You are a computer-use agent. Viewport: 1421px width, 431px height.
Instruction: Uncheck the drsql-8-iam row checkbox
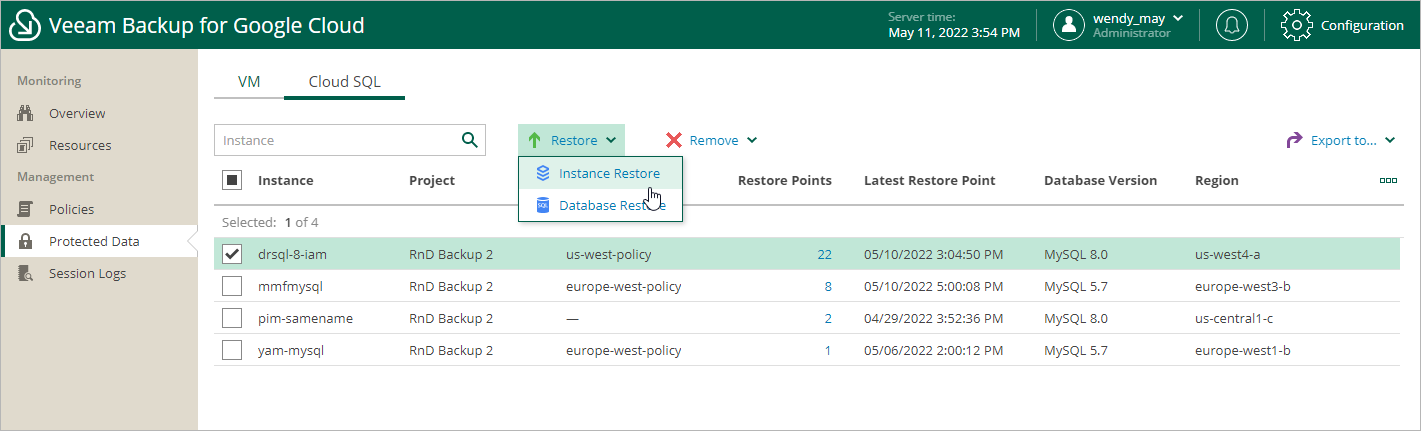[x=231, y=254]
